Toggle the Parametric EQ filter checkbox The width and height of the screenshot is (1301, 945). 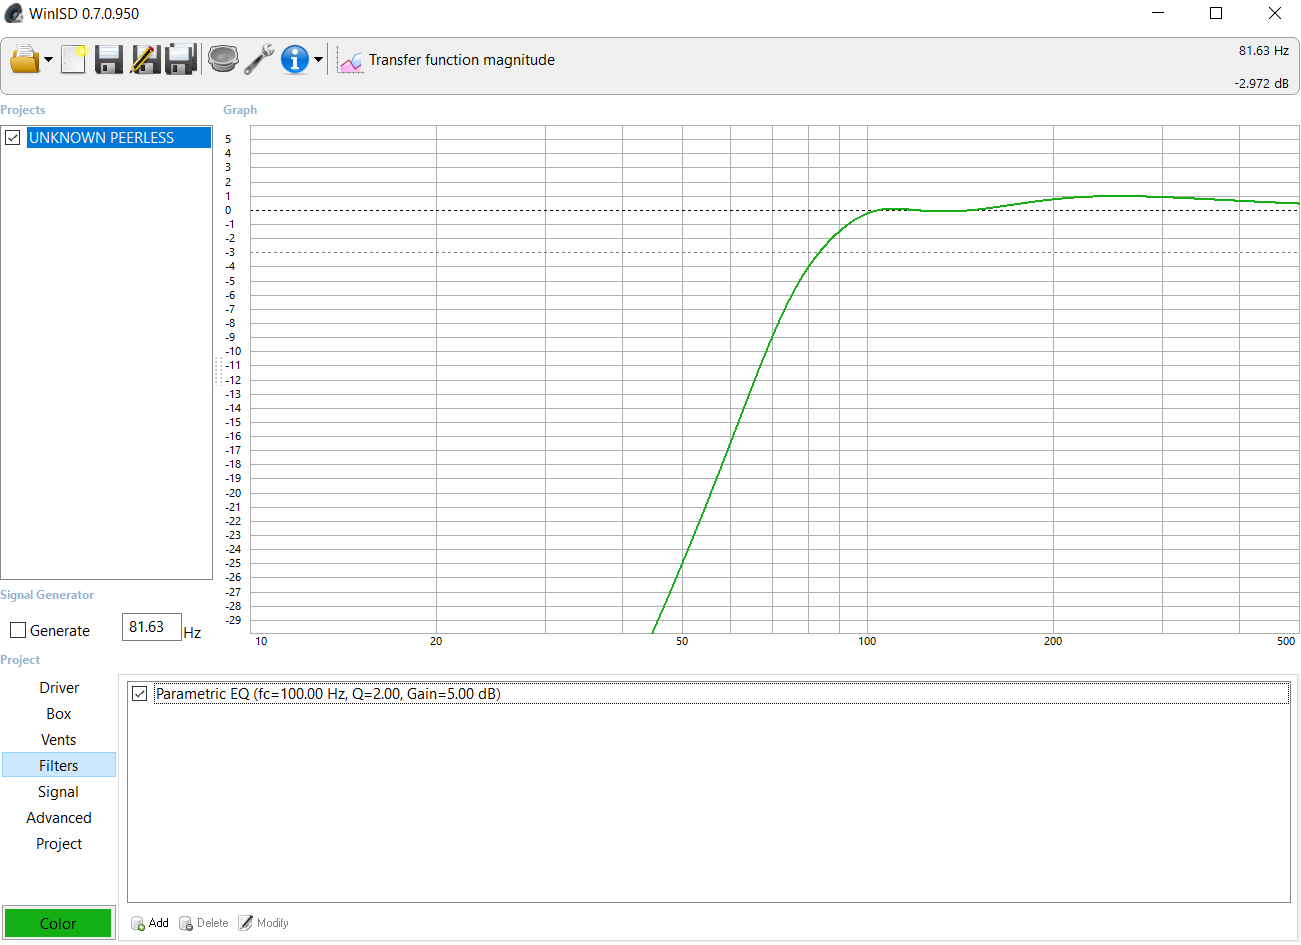click(x=140, y=693)
